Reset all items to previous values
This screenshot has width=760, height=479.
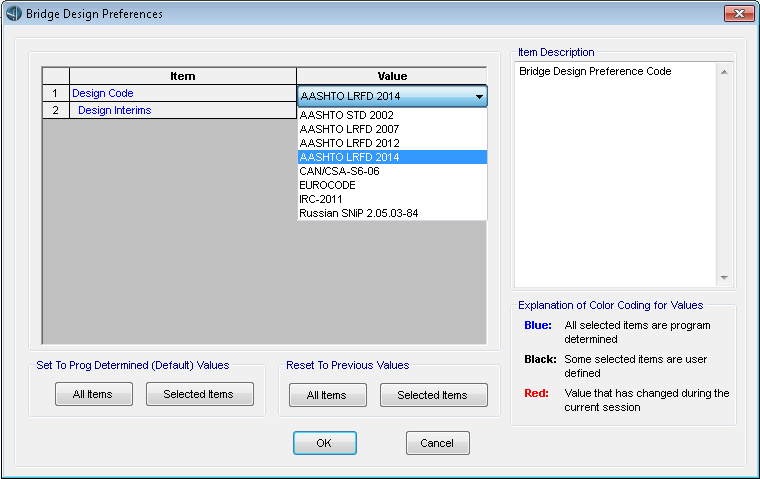point(328,395)
